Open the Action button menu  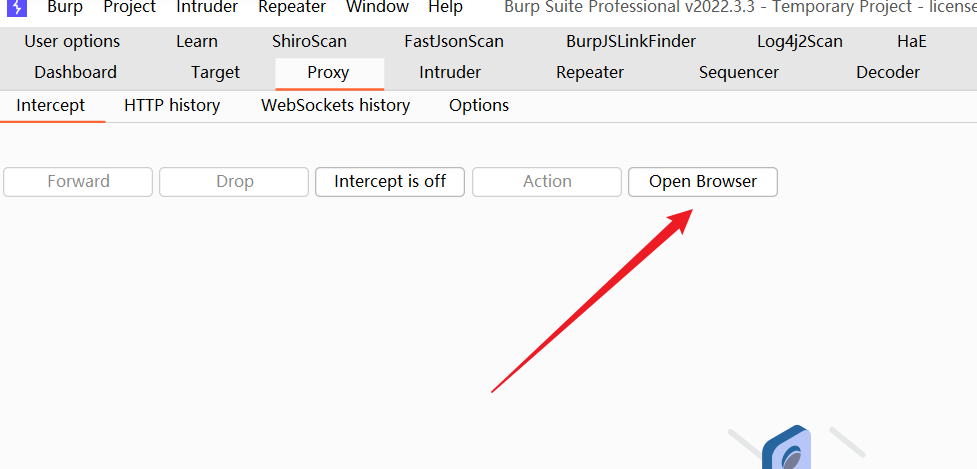pyautogui.click(x=547, y=182)
